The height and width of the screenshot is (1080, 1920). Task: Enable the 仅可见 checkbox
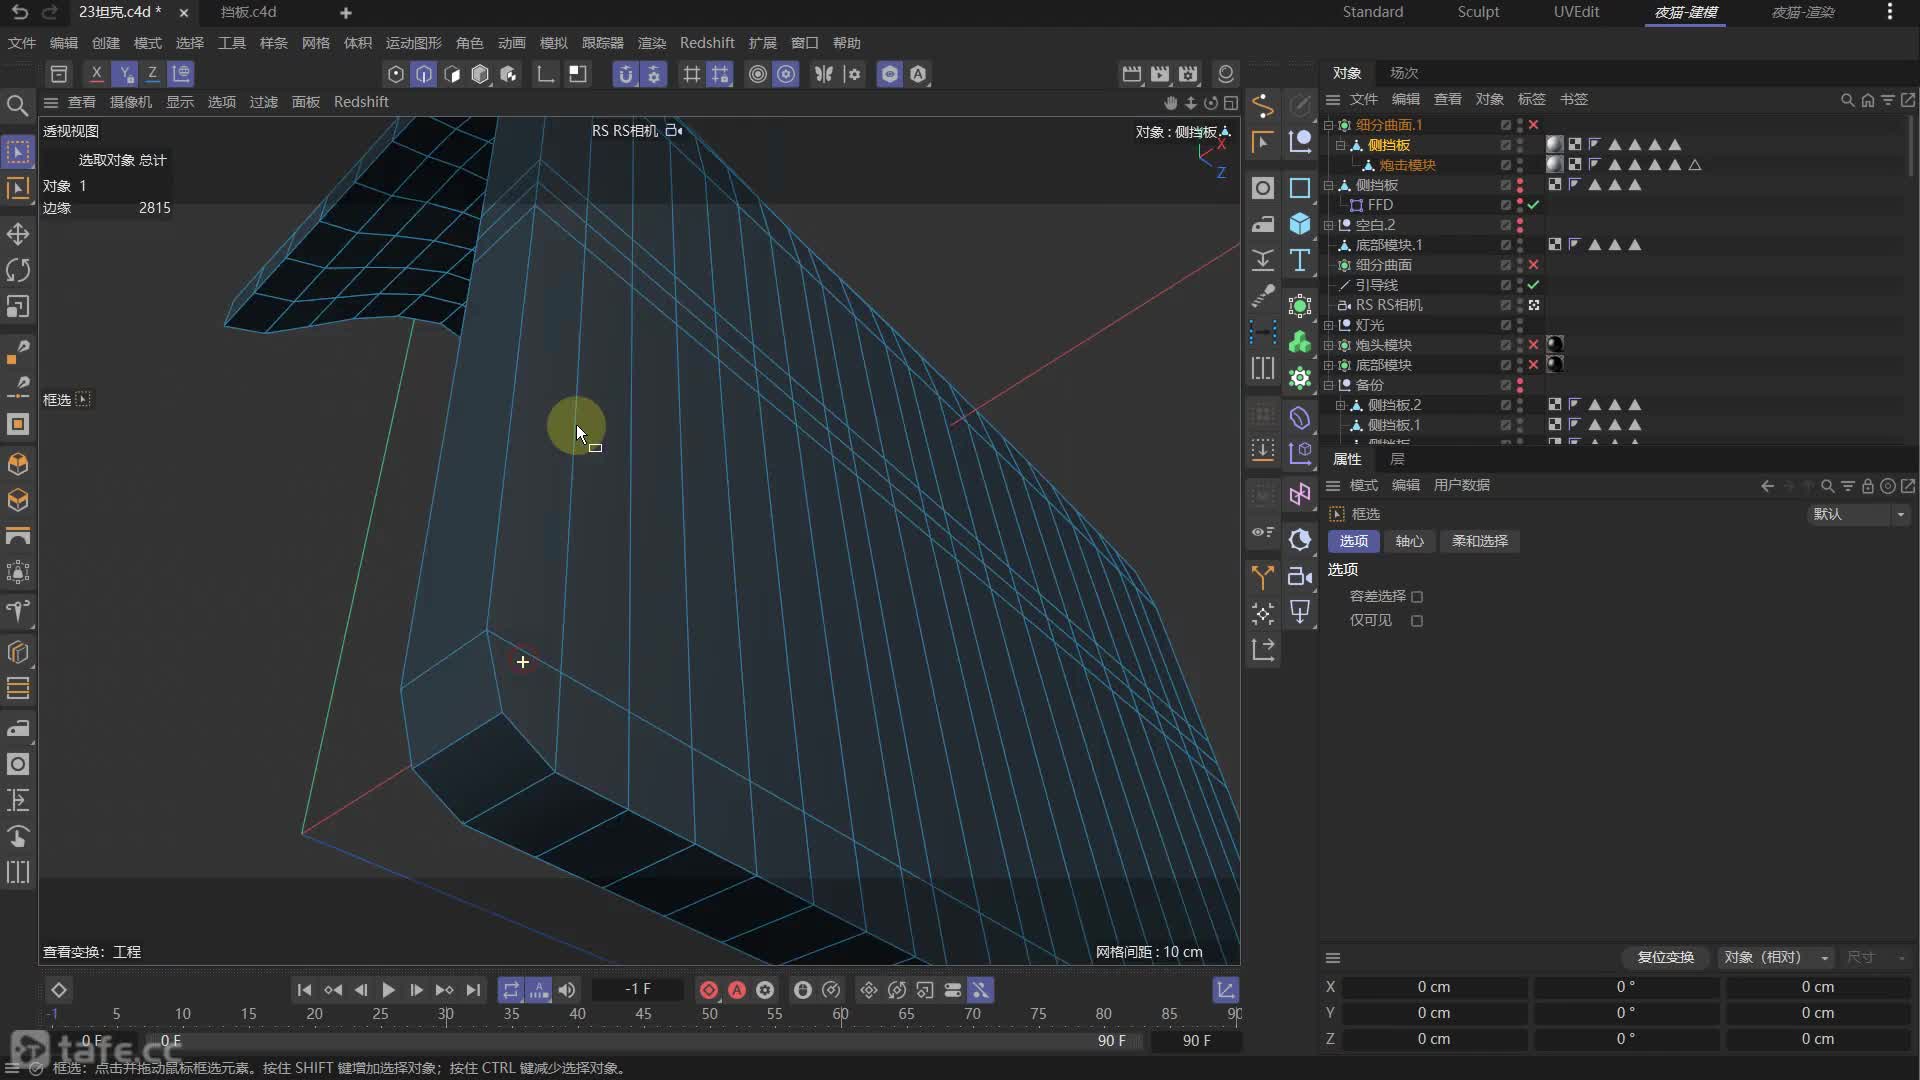[1417, 621]
